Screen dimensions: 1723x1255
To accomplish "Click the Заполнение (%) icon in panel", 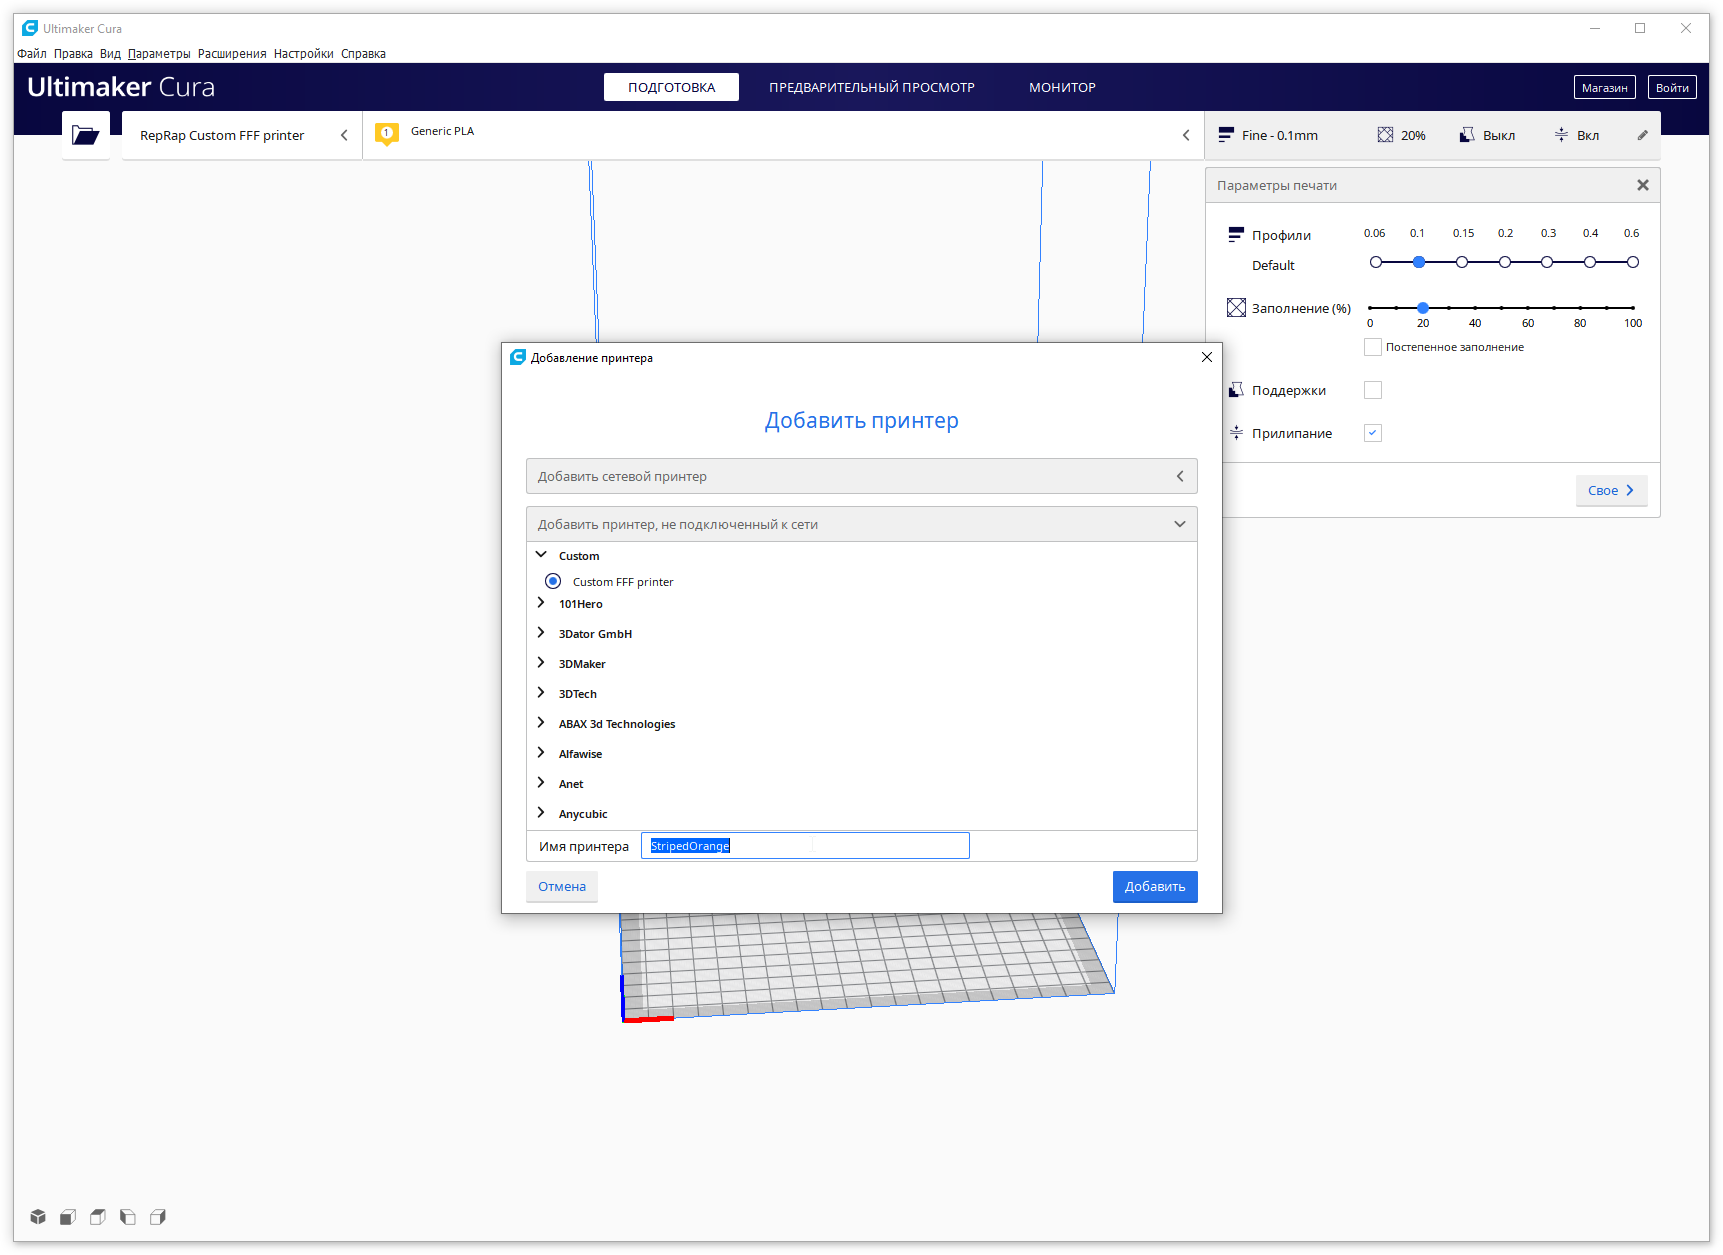I will point(1236,308).
